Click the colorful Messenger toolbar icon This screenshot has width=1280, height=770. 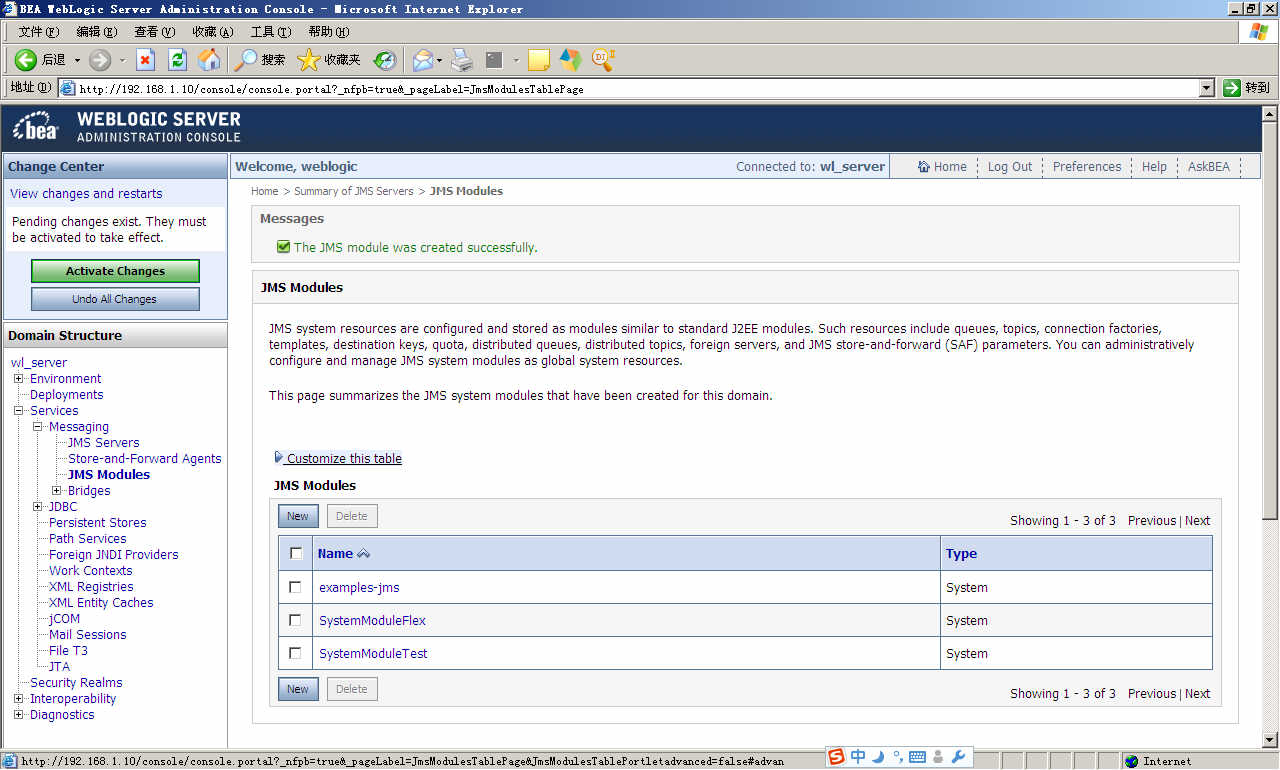click(x=570, y=60)
